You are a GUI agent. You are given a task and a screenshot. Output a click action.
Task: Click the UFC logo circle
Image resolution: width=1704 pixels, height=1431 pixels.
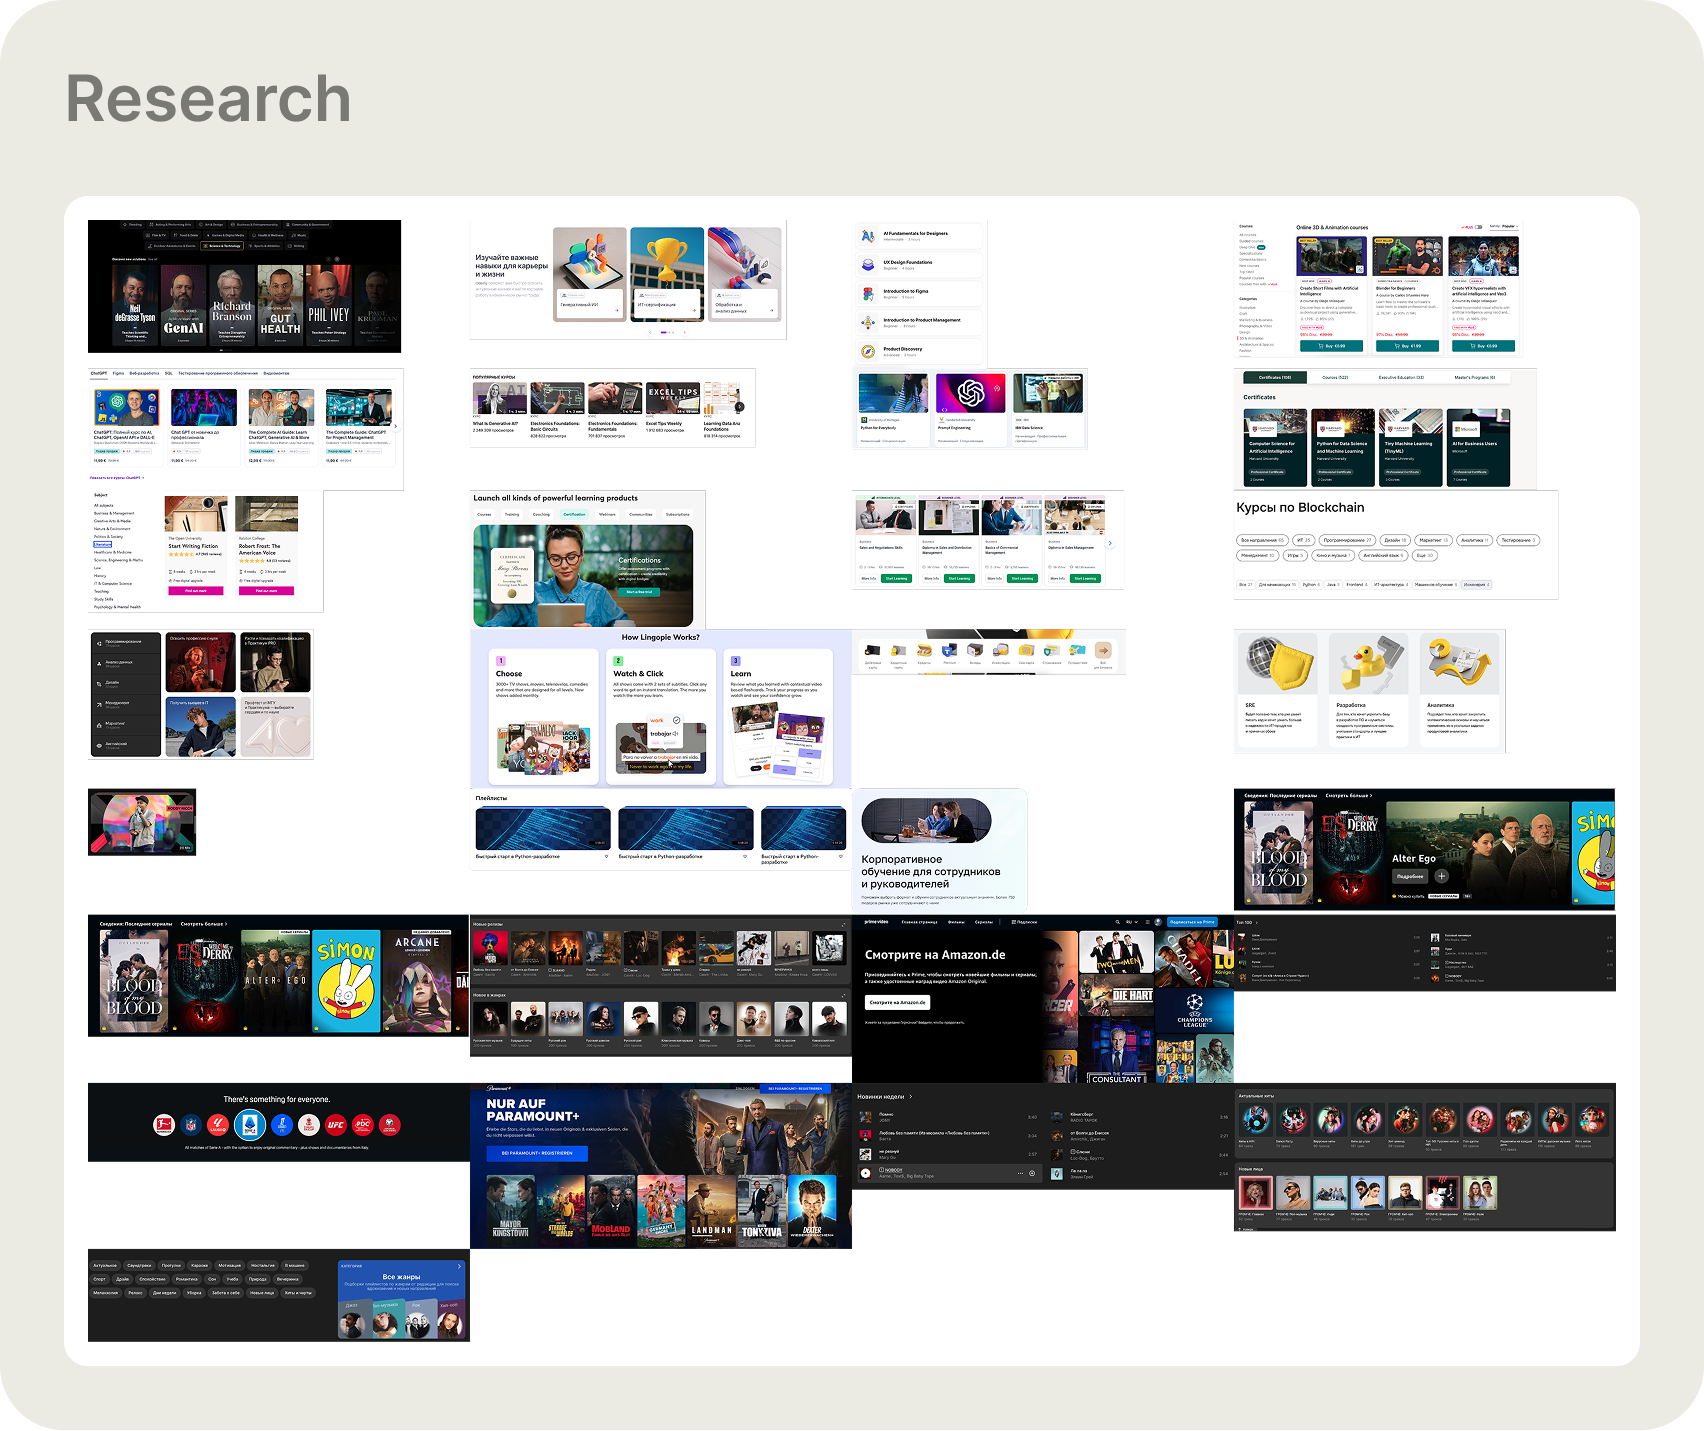pyautogui.click(x=336, y=1125)
